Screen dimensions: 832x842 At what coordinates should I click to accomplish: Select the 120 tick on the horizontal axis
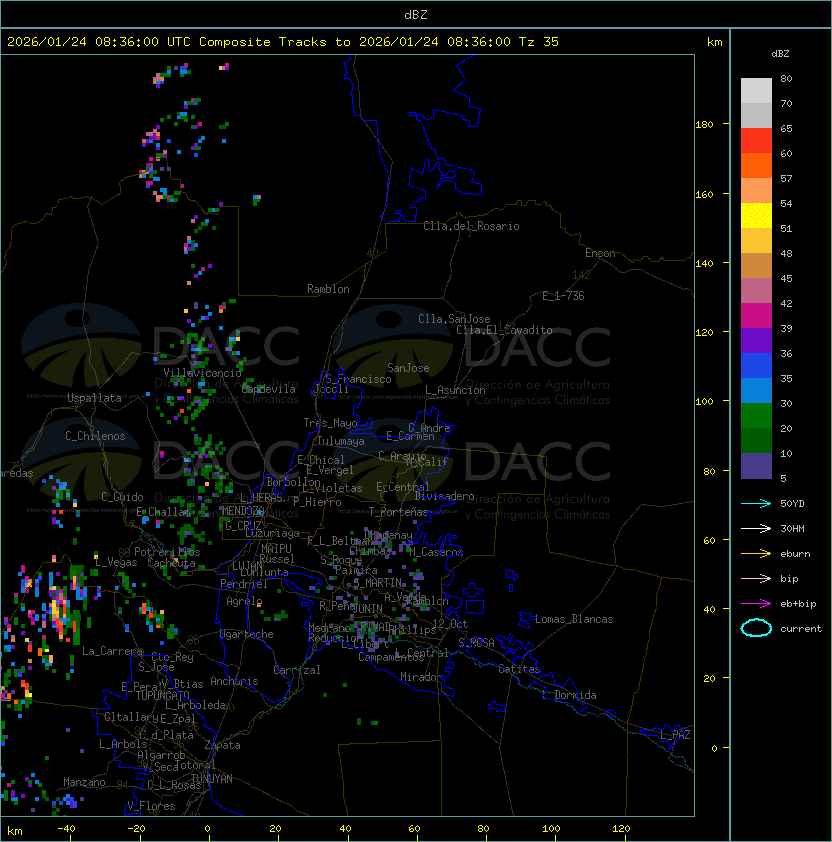click(x=621, y=829)
